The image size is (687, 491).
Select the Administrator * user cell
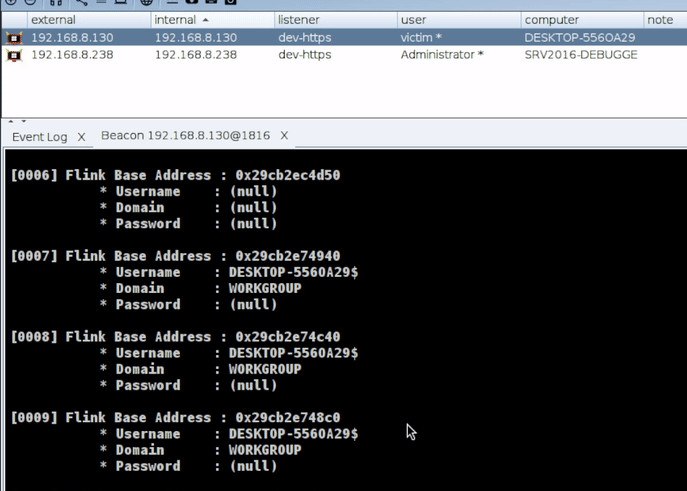coord(442,55)
